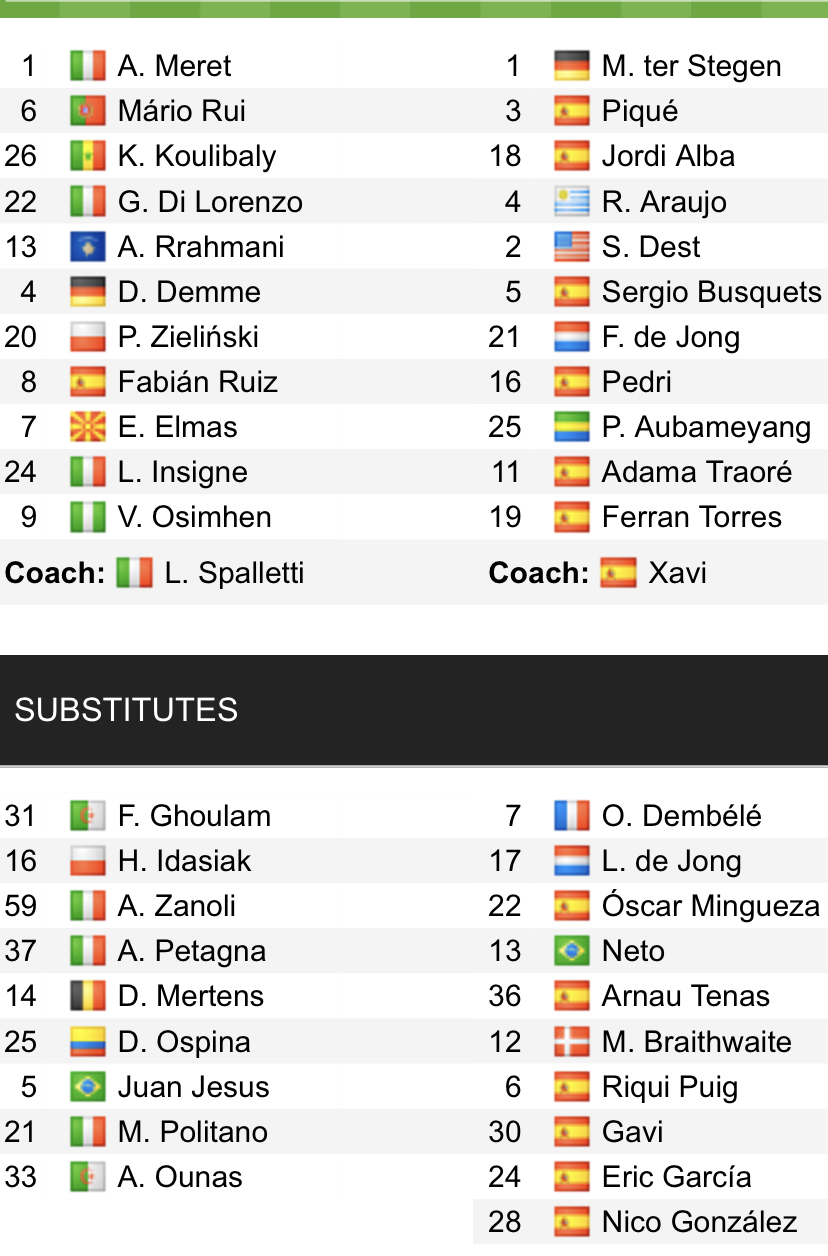The image size is (828, 1256).
Task: Open substitute Gavi's player page
Action: [x=632, y=1132]
